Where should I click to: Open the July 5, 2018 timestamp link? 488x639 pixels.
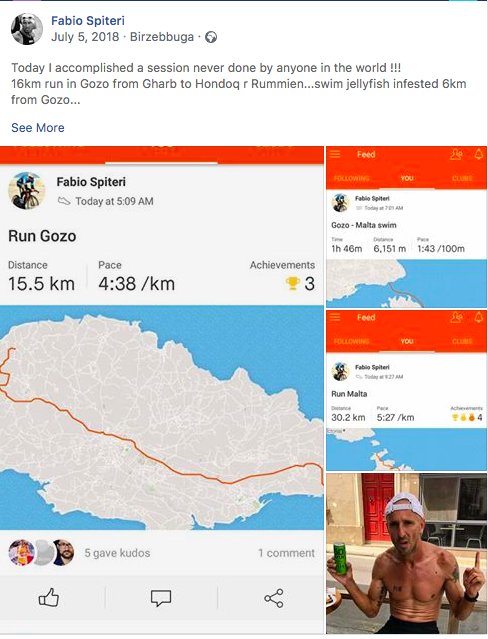pos(85,37)
